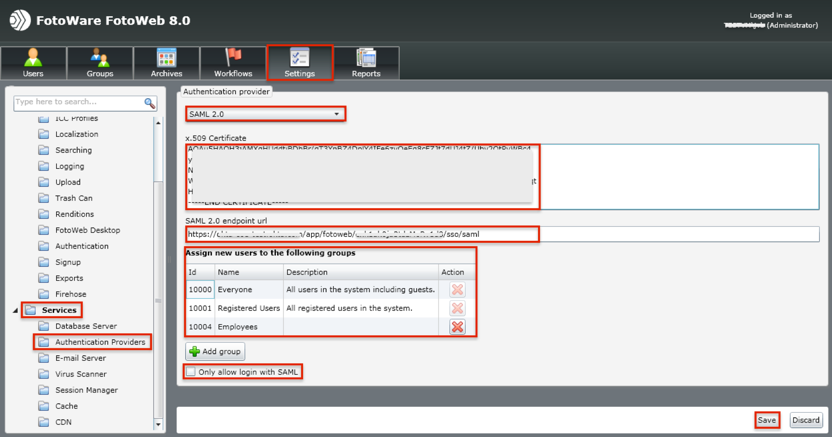Screen dimensions: 832x437
Task: Enable Only allow login with SAML
Action: pos(191,372)
